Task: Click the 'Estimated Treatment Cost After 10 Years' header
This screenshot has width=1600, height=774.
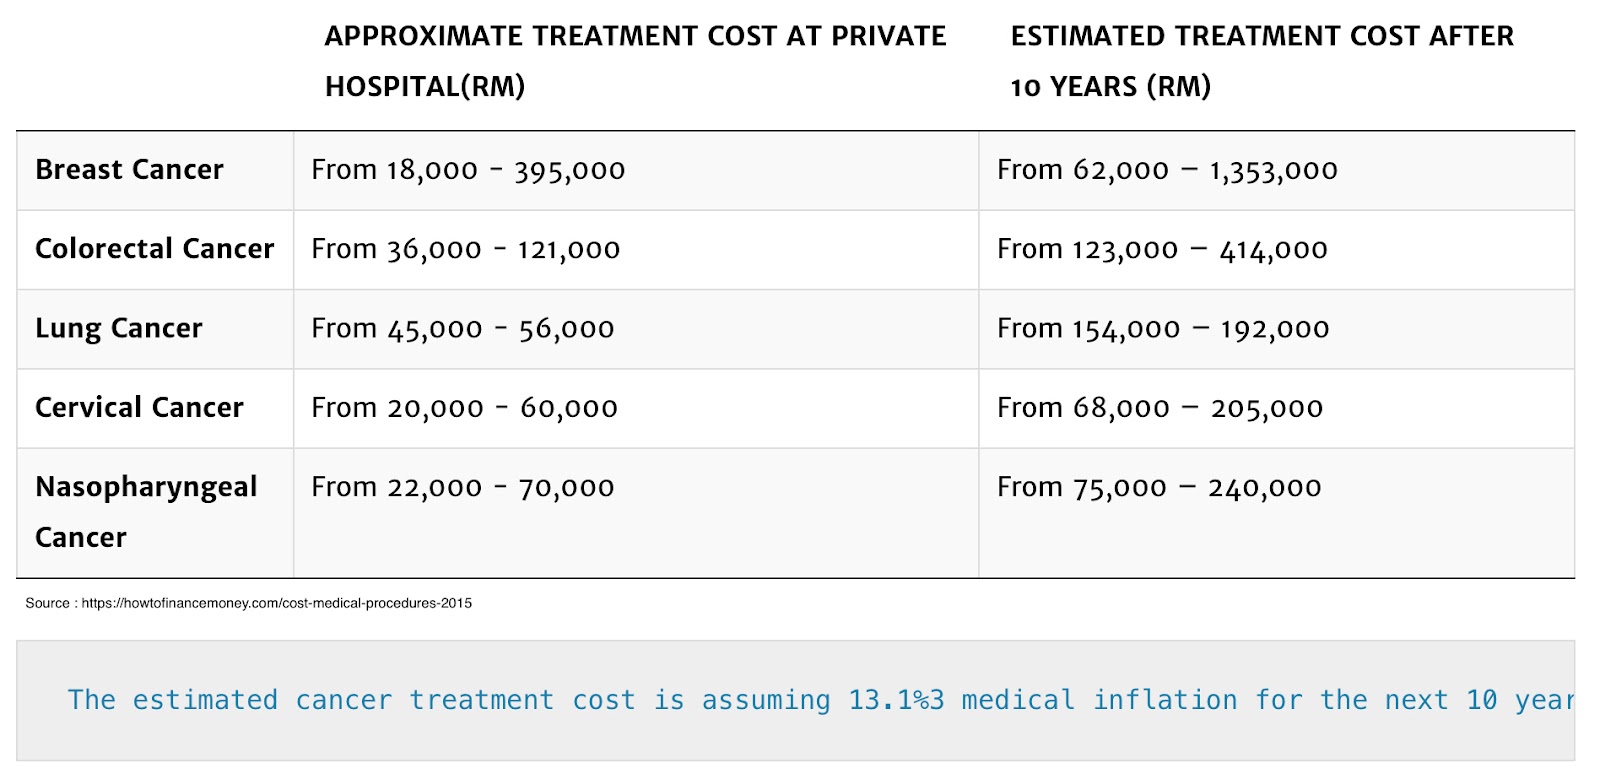Action: click(1262, 61)
